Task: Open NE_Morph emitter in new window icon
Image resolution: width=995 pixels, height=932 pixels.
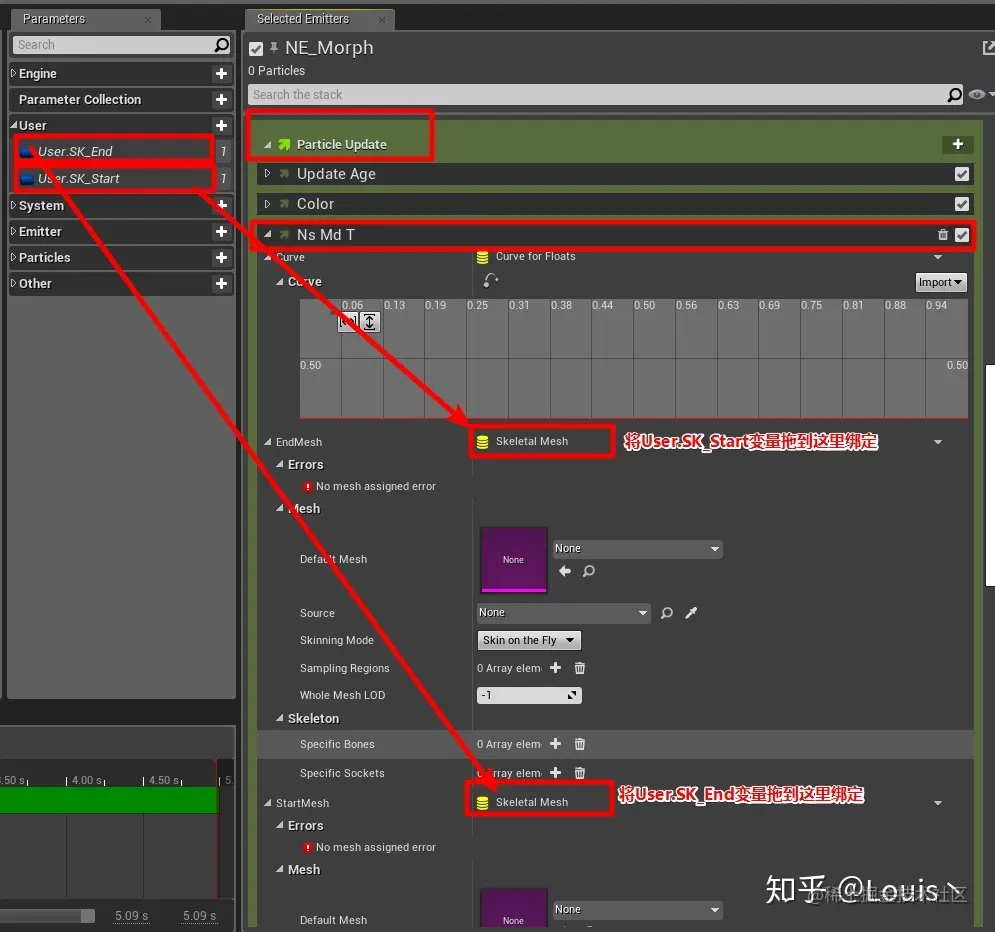Action: point(988,48)
